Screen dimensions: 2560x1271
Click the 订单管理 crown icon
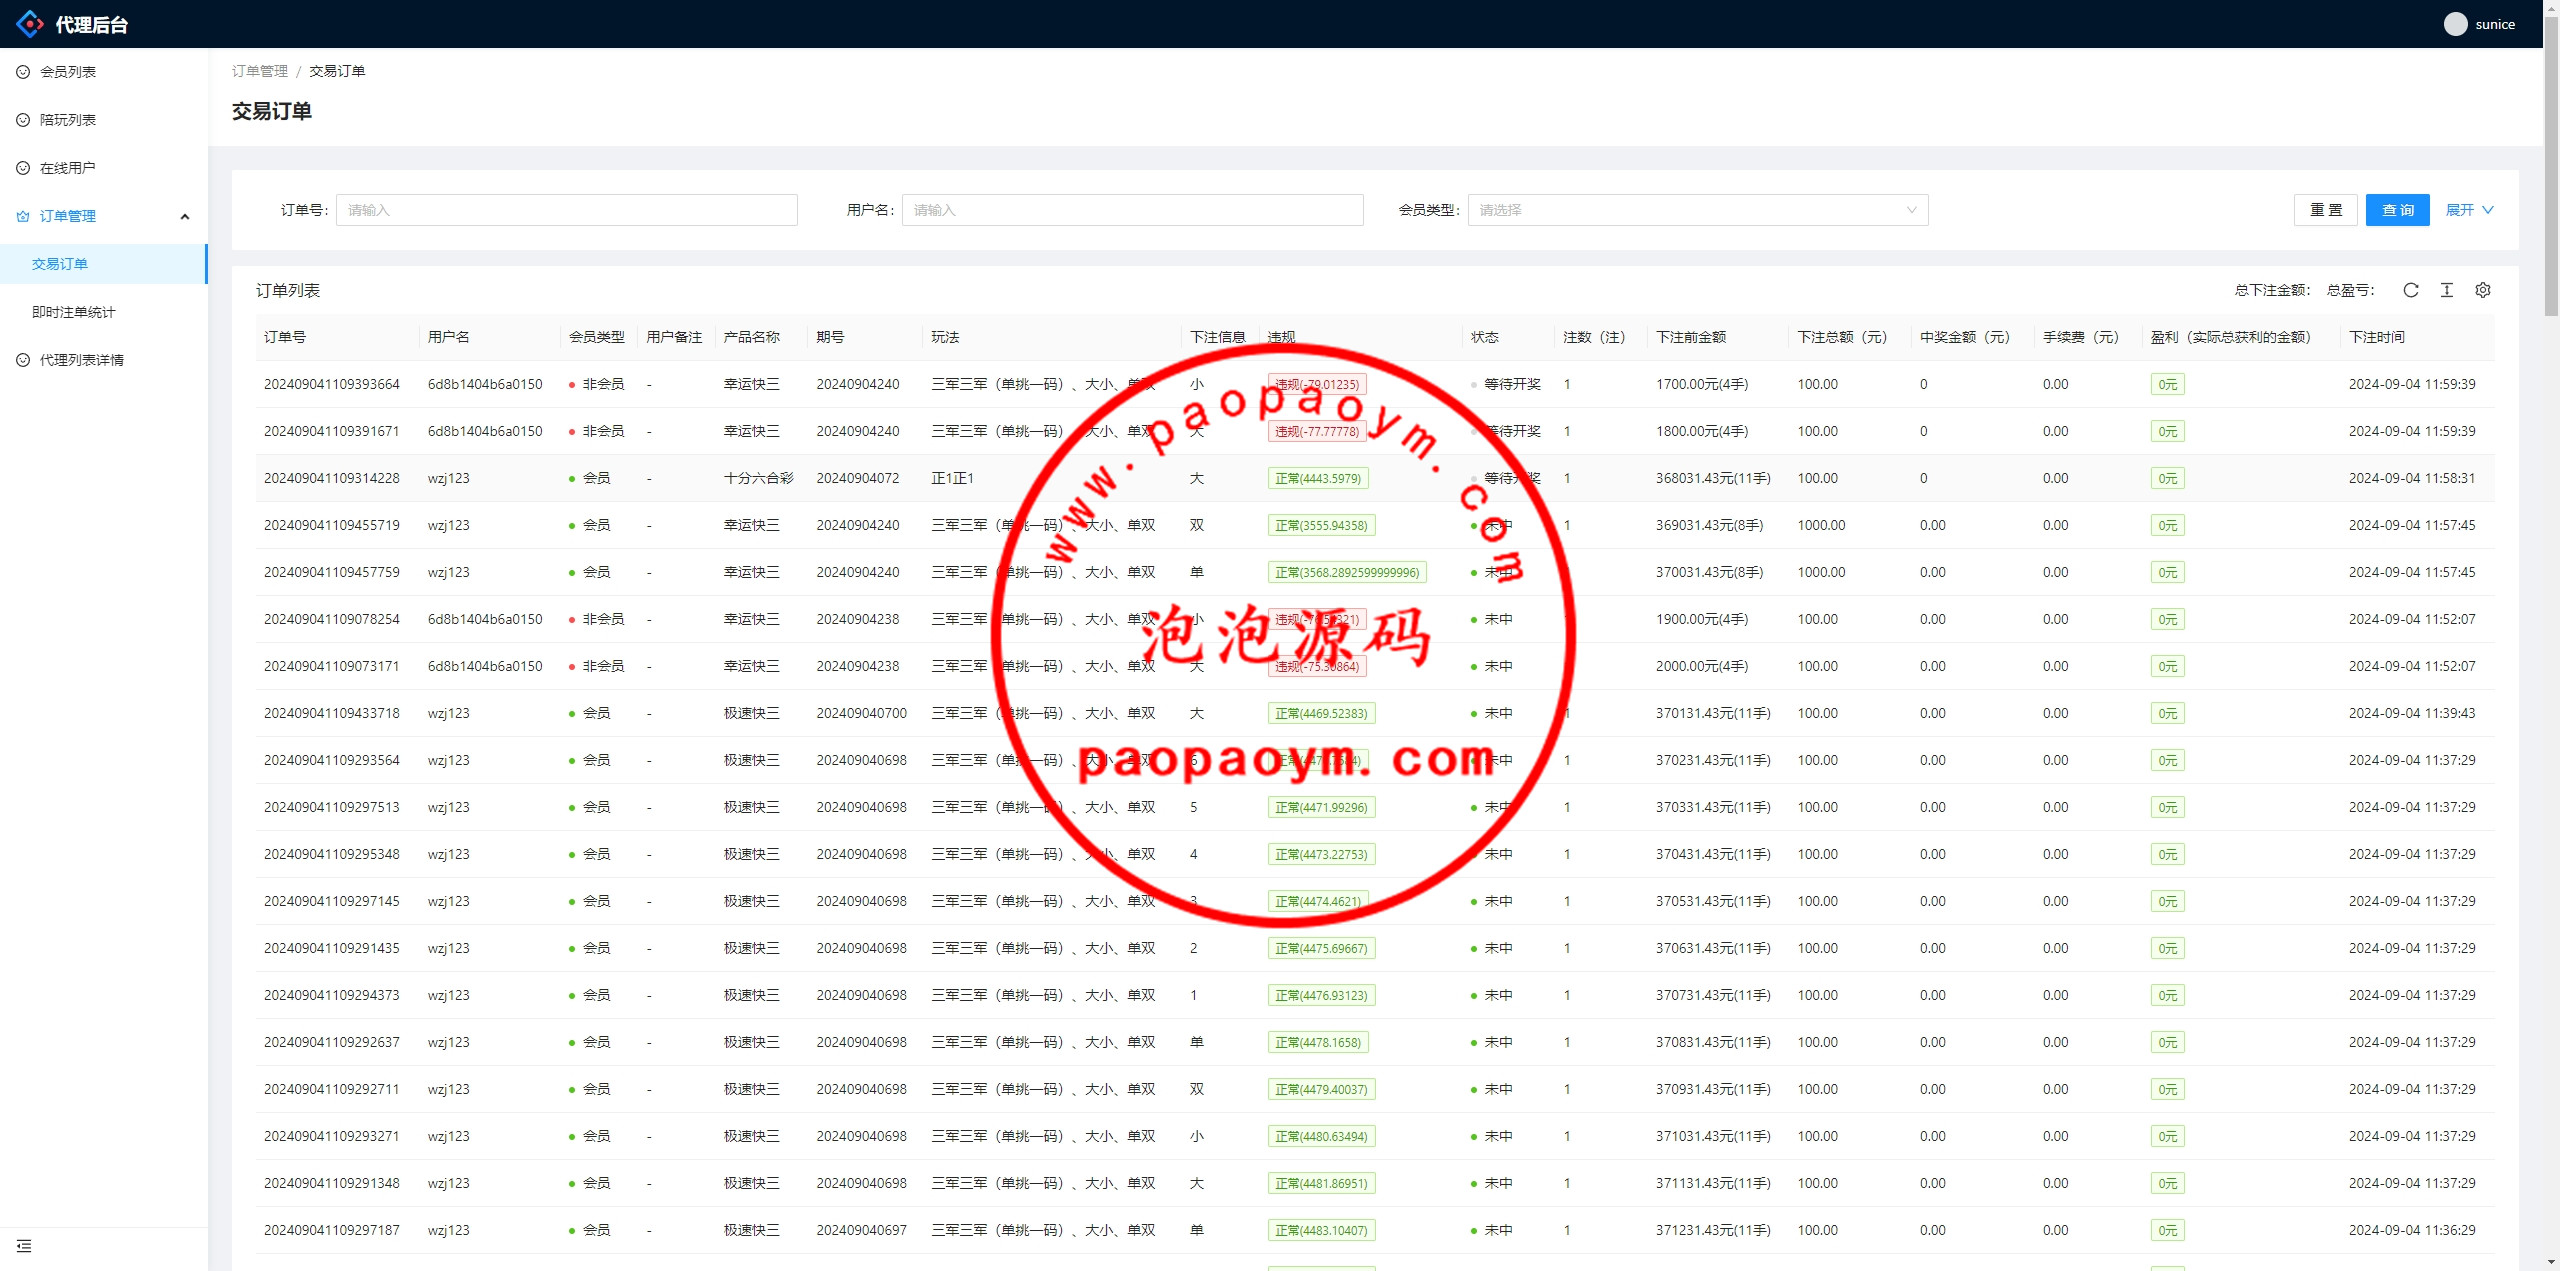point(23,216)
